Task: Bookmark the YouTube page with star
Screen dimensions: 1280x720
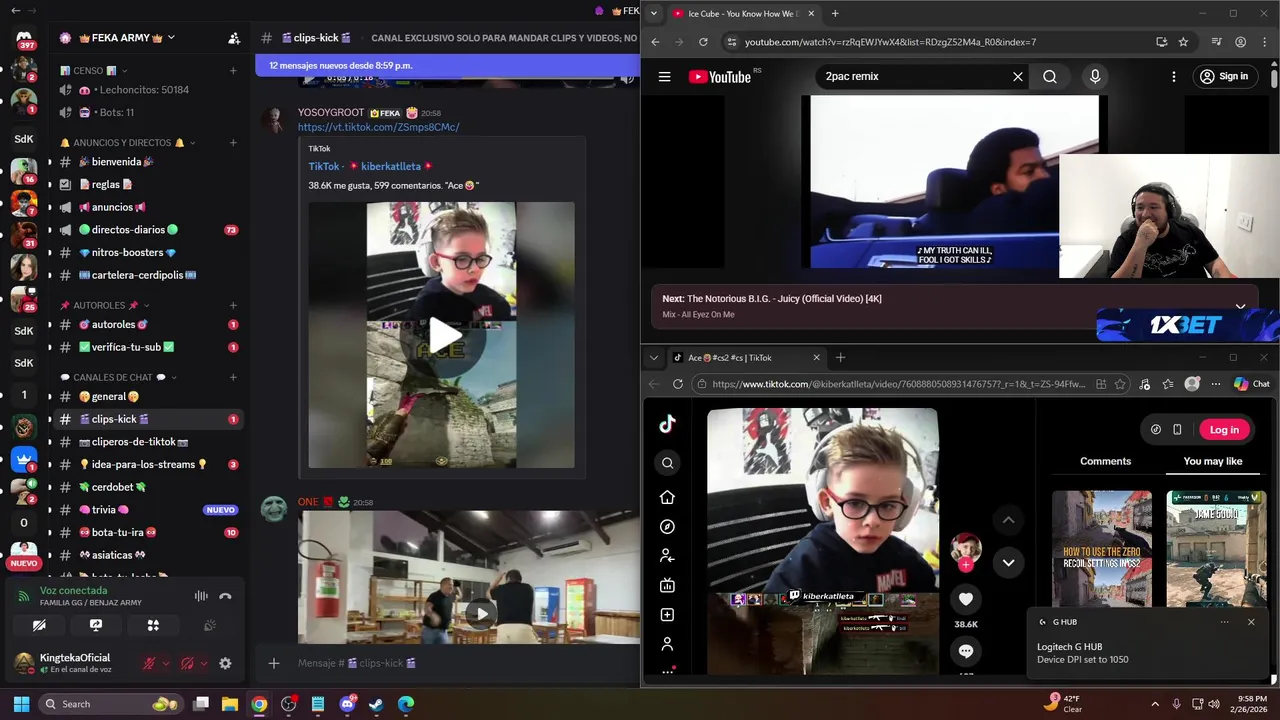Action: tap(1183, 42)
